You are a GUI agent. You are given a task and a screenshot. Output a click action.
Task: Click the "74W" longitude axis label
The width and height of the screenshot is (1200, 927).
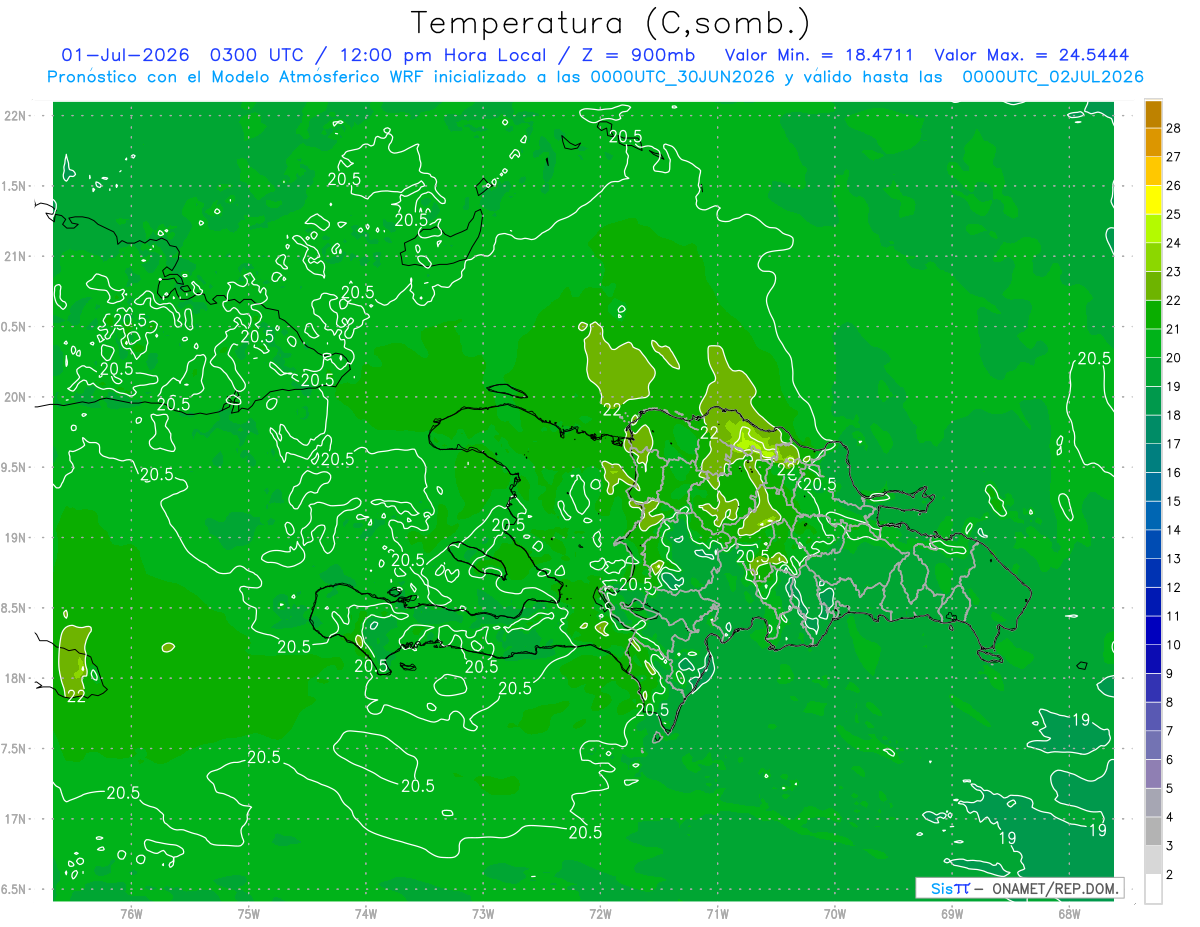pyautogui.click(x=366, y=914)
